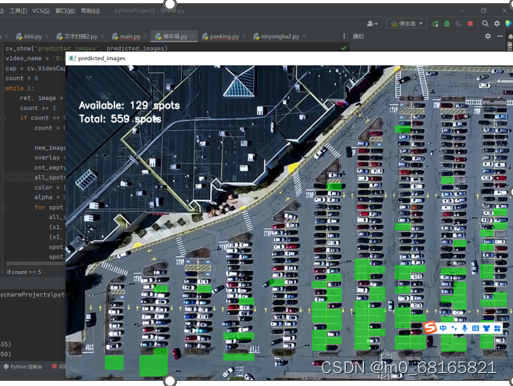
Task: Close the xinyongka2.py tab
Action: coord(304,36)
